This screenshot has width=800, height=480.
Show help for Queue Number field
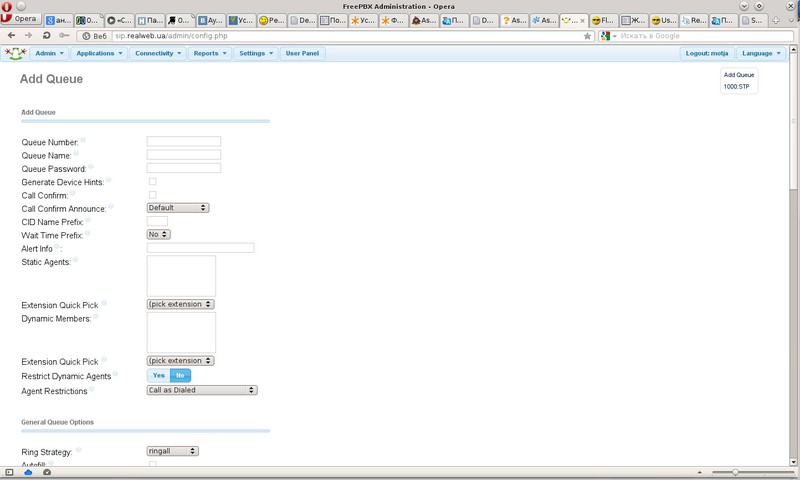point(83,140)
